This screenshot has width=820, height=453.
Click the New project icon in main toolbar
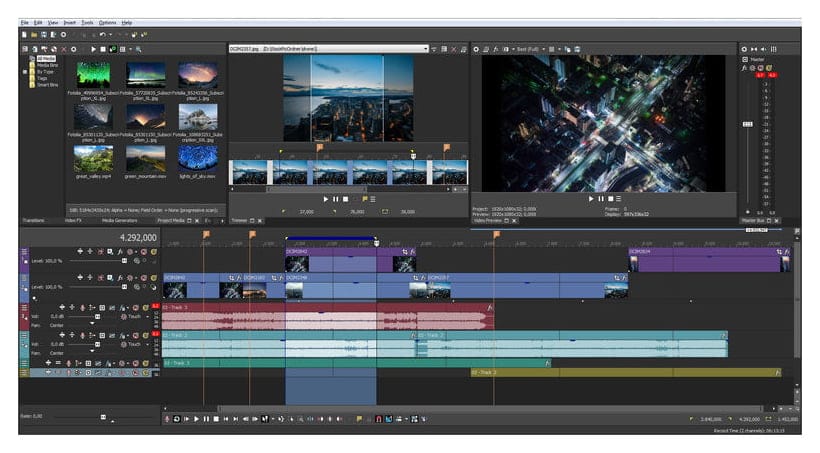click(24, 35)
